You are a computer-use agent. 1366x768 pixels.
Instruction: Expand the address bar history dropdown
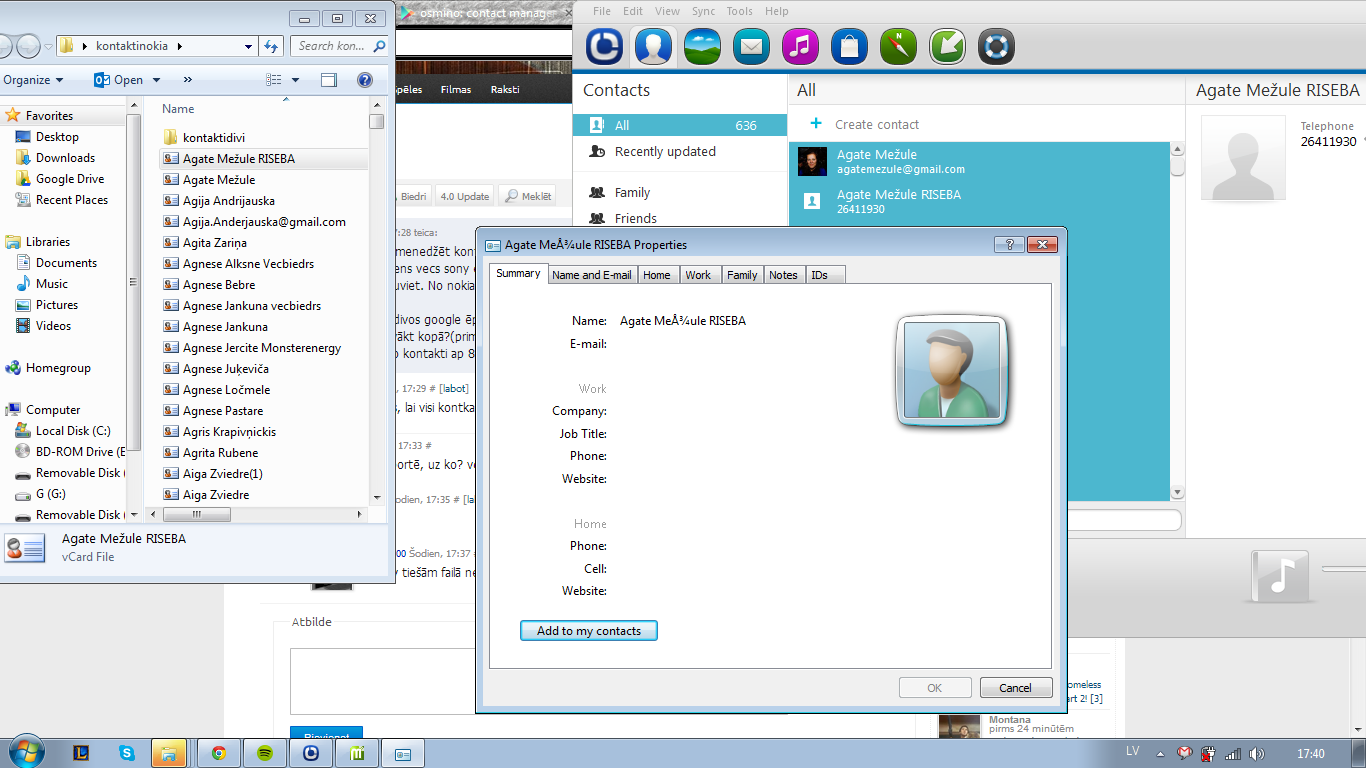pos(249,46)
